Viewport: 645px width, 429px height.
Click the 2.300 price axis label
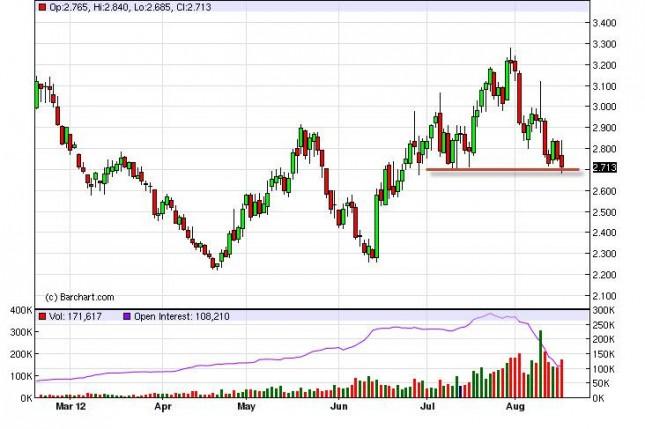click(x=604, y=253)
